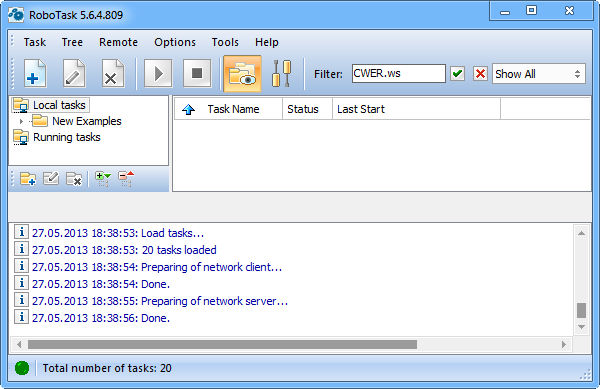Open the Options menu
The image size is (600, 389).
pos(175,42)
